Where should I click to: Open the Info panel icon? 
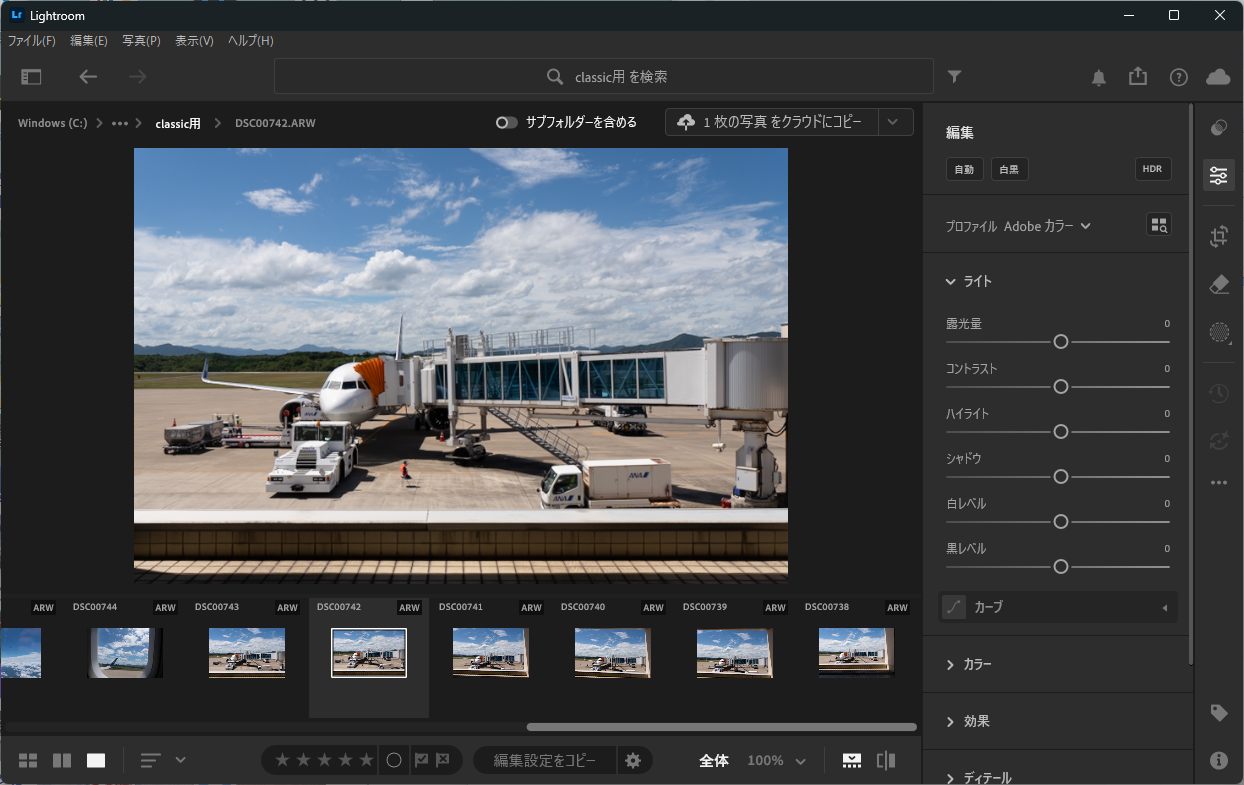click(1218, 761)
